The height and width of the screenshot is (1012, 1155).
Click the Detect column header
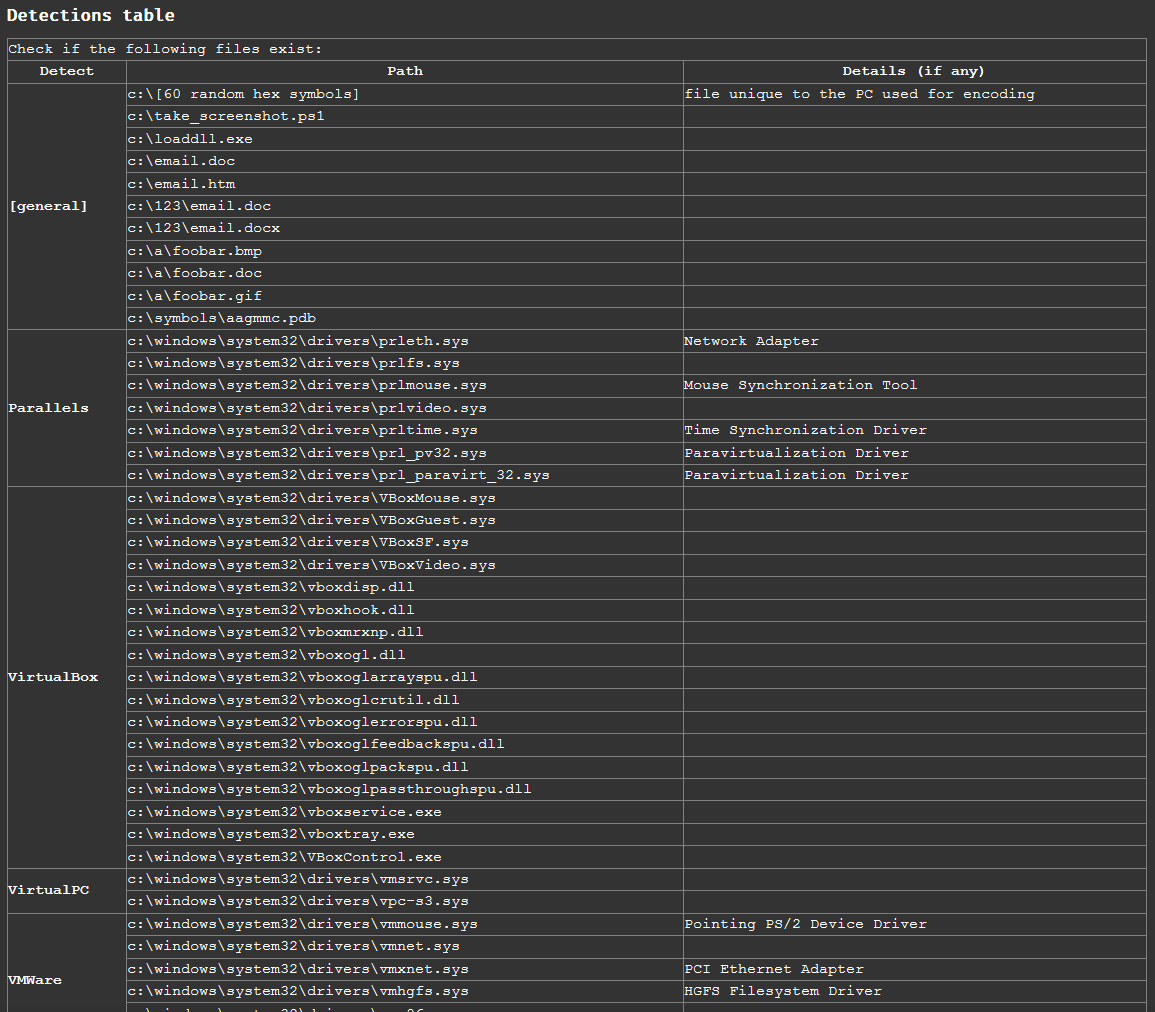[67, 71]
